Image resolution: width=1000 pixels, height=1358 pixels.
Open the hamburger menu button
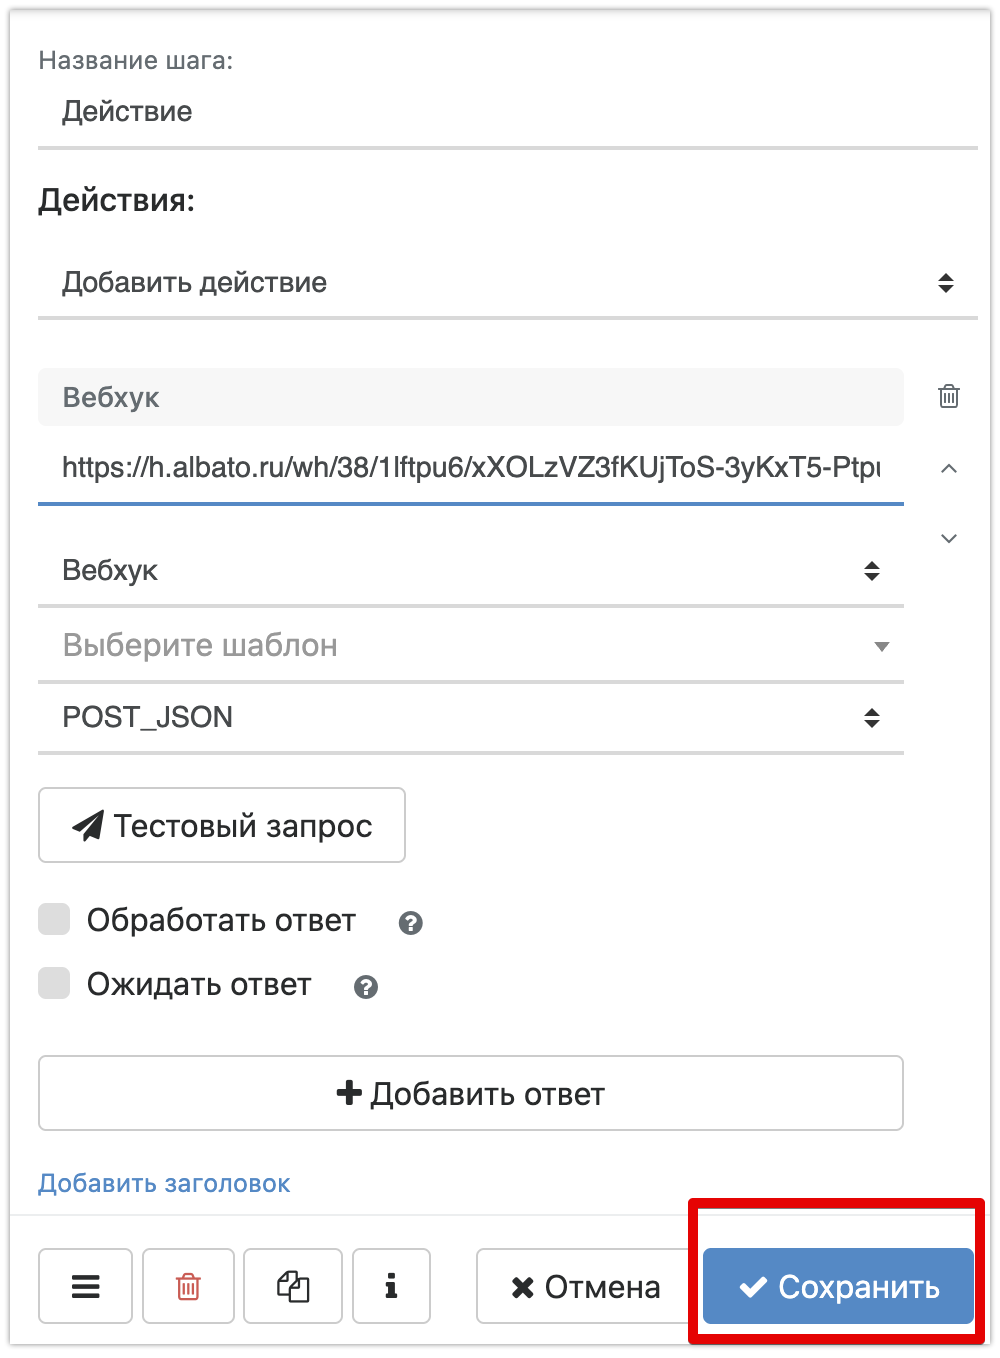[86, 1286]
